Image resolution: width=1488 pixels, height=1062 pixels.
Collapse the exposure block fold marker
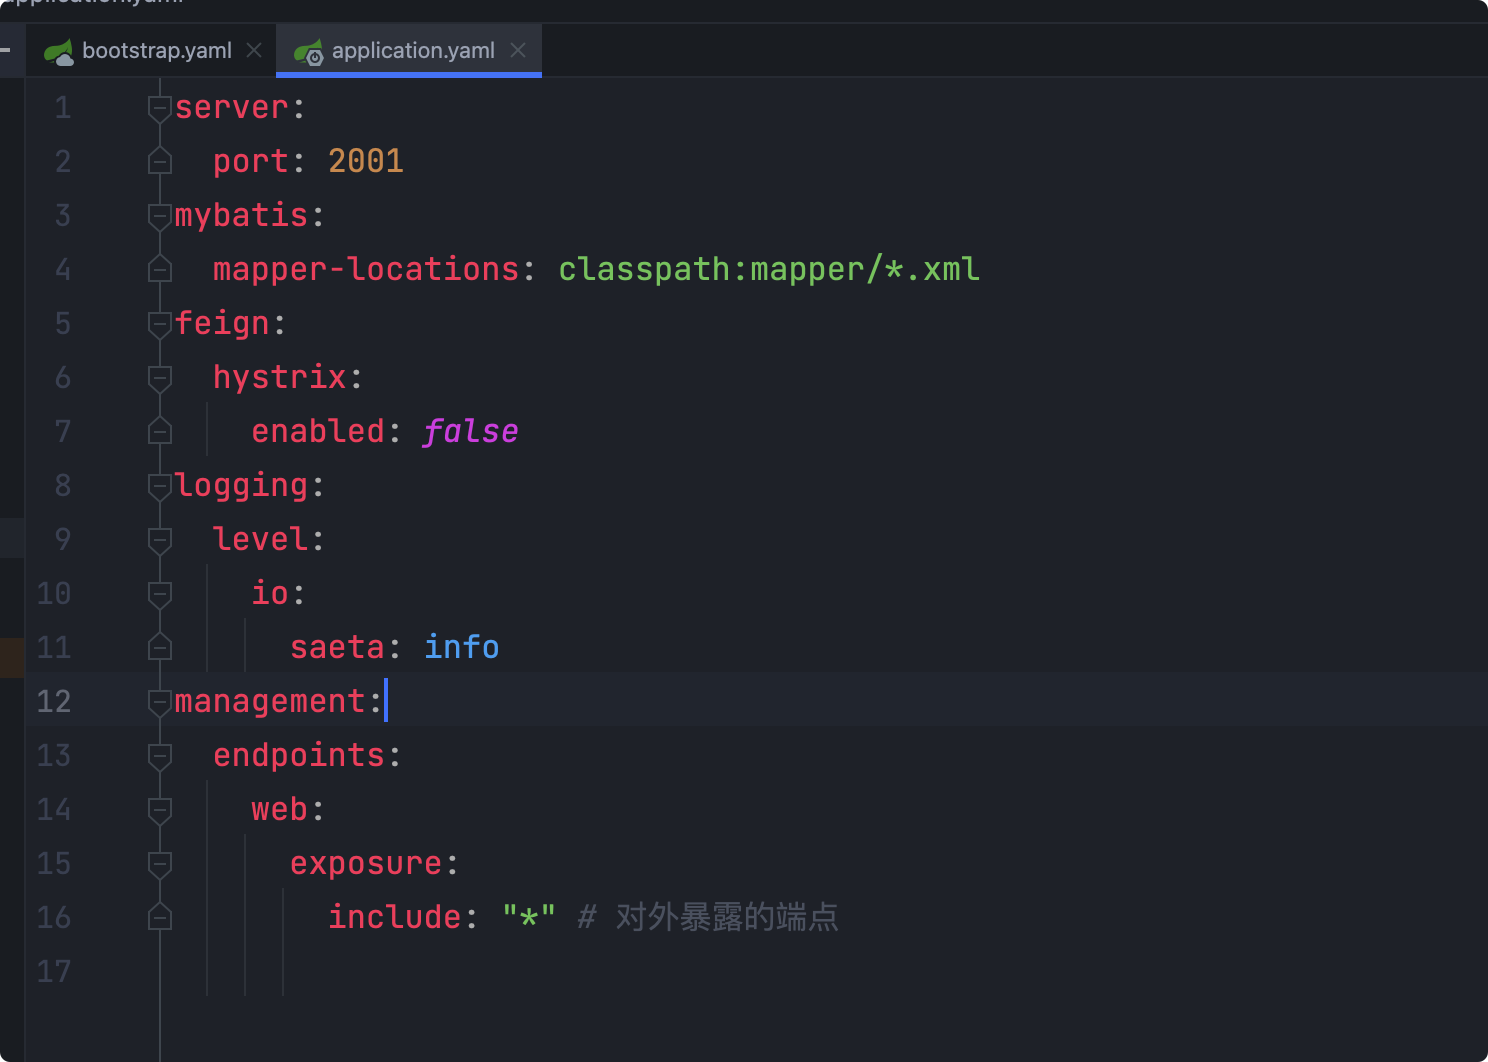[x=160, y=864]
